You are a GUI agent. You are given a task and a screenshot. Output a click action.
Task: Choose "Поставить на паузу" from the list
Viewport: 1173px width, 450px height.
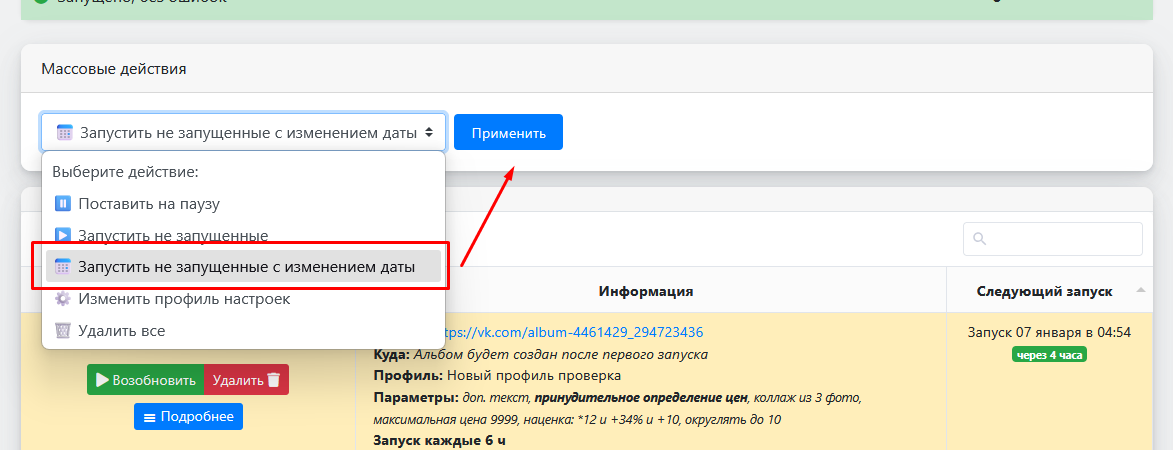pyautogui.click(x=149, y=204)
